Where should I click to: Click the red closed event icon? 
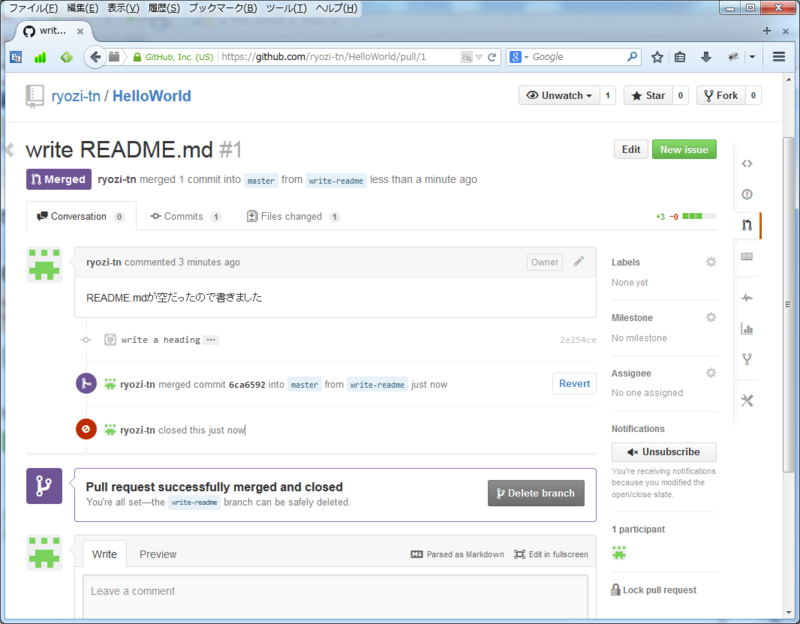pos(86,429)
